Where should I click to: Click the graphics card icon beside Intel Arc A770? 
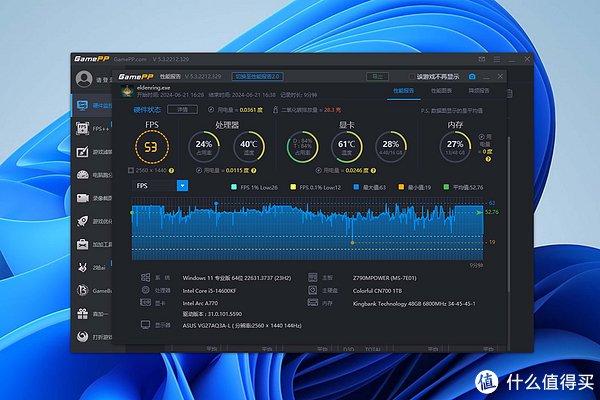(145, 302)
